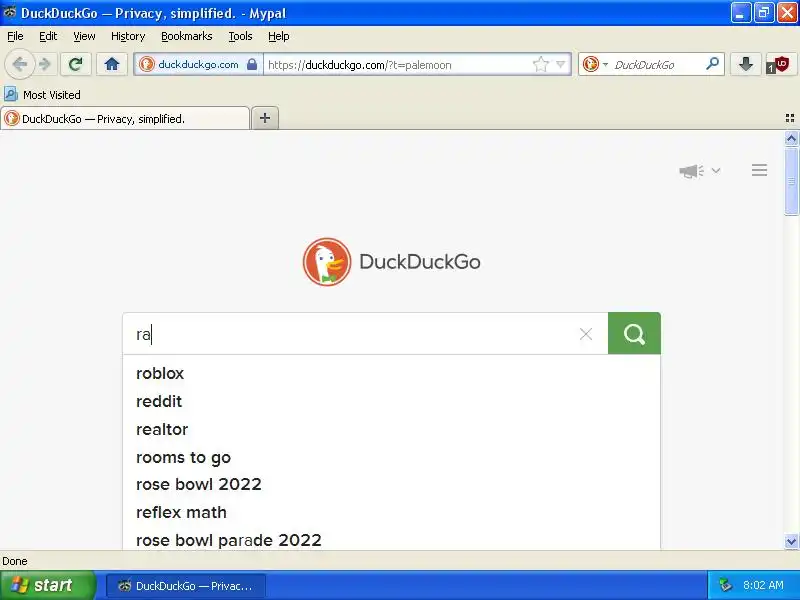Screen dimensions: 800x600
Task: Open the View menu
Action: (x=84, y=36)
